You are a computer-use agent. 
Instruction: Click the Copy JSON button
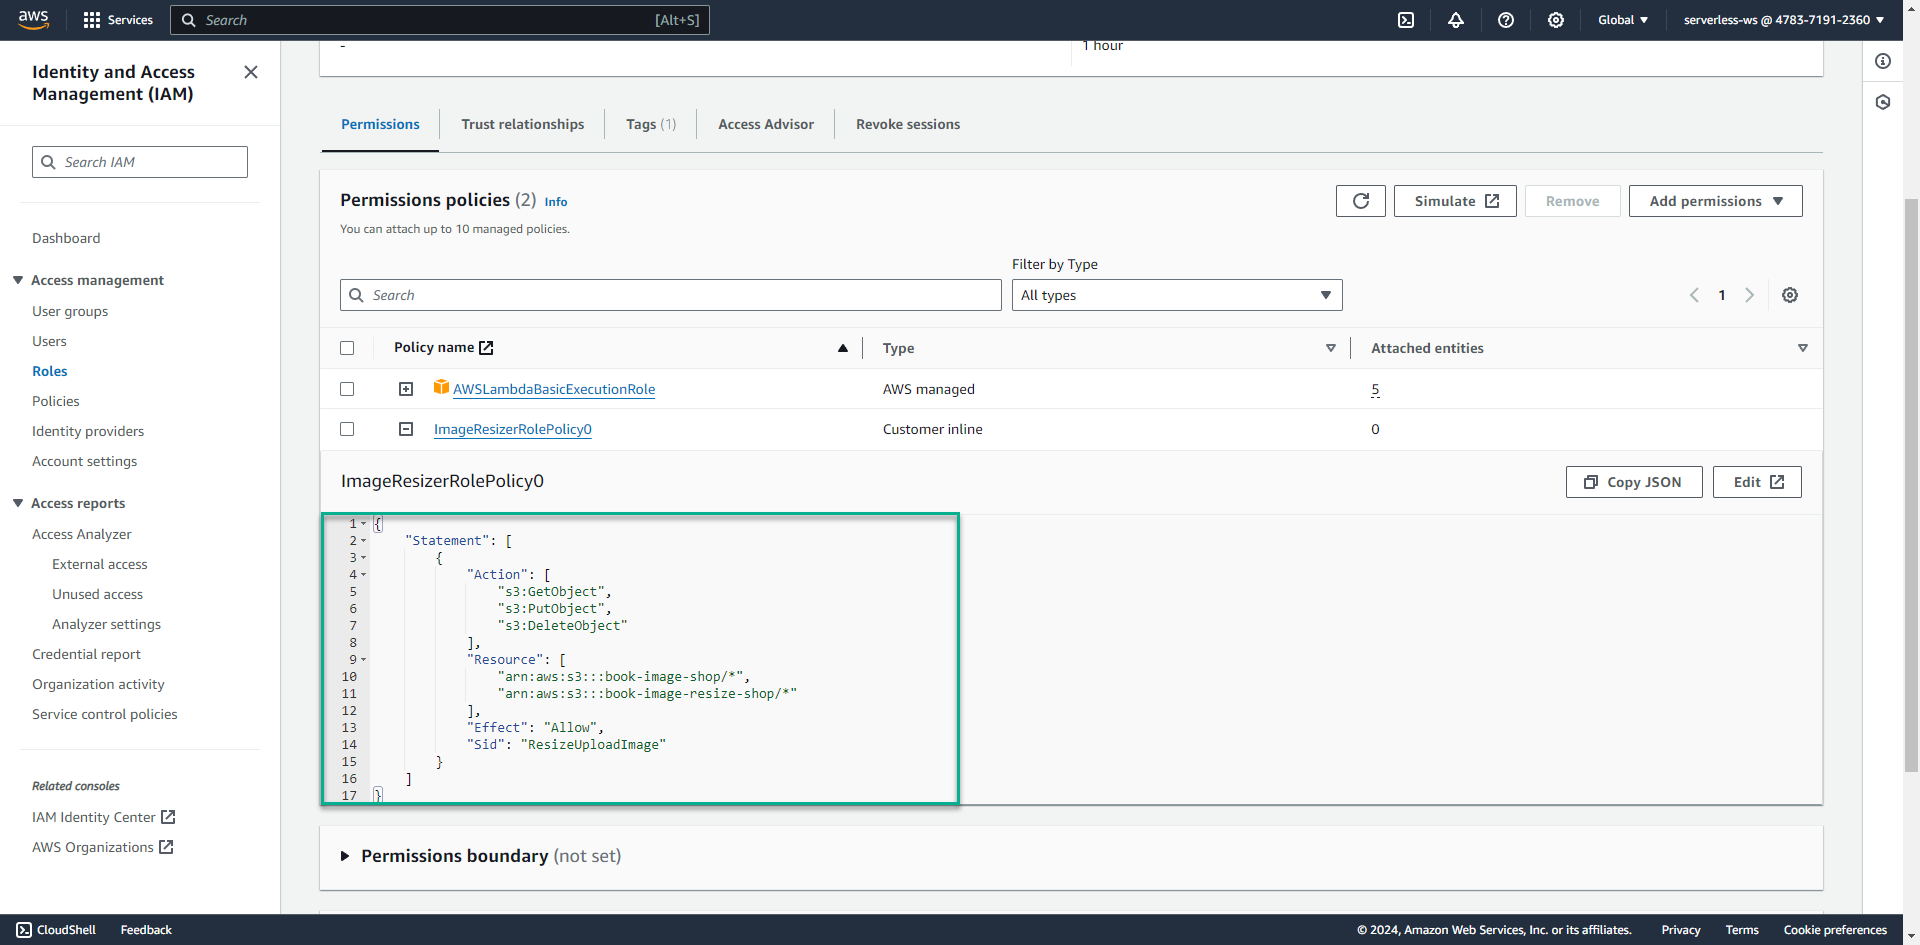point(1634,482)
